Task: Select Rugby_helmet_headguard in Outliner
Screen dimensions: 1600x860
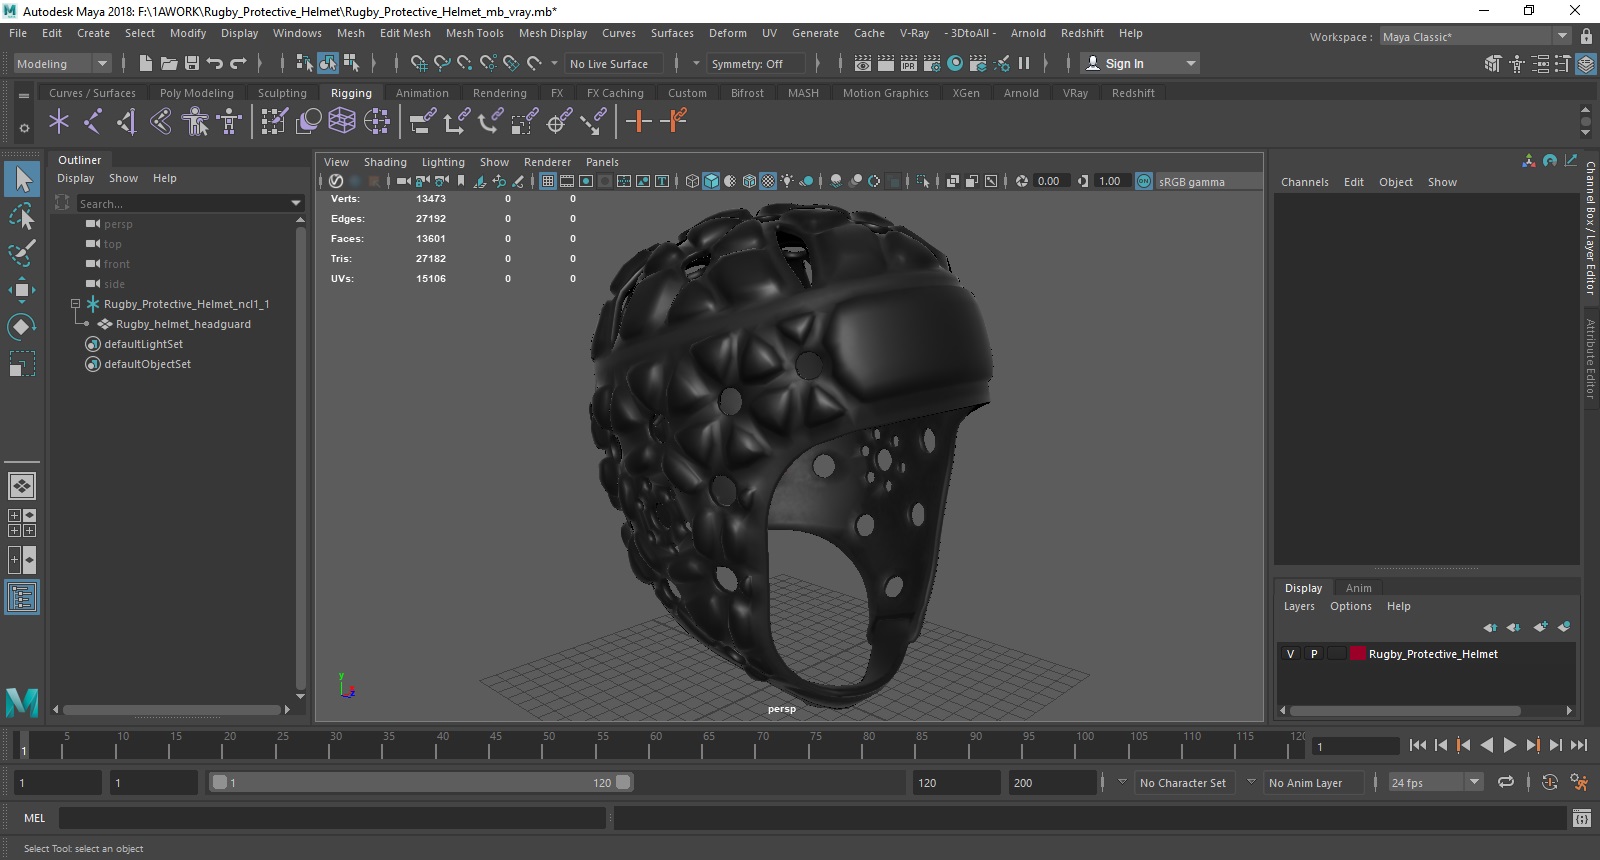Action: [x=183, y=324]
